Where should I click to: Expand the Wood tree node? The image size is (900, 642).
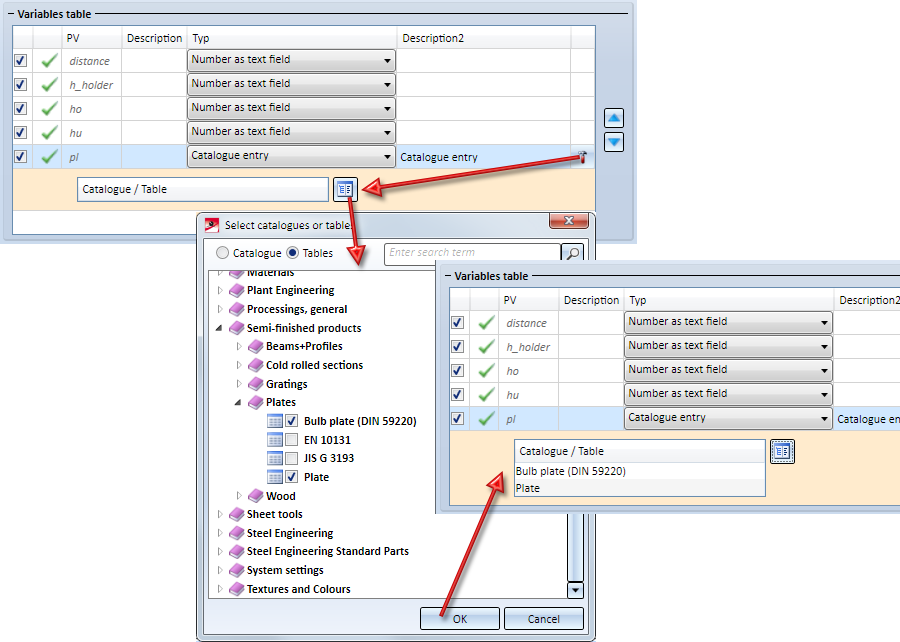tap(239, 496)
